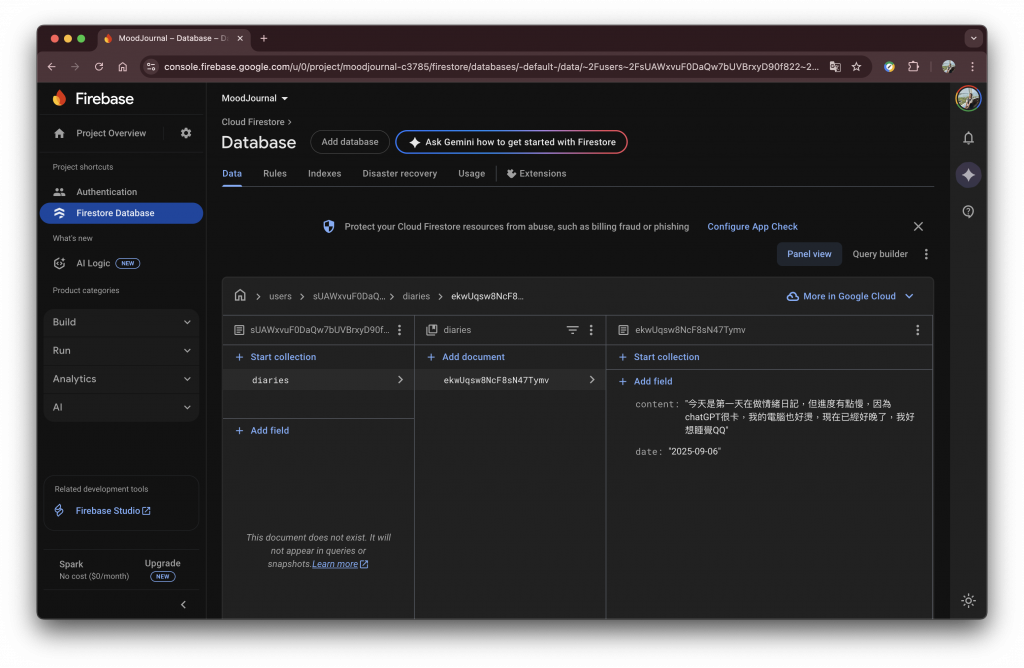This screenshot has width=1024, height=668.
Task: Click the browser address bar URL
Action: pos(491,67)
